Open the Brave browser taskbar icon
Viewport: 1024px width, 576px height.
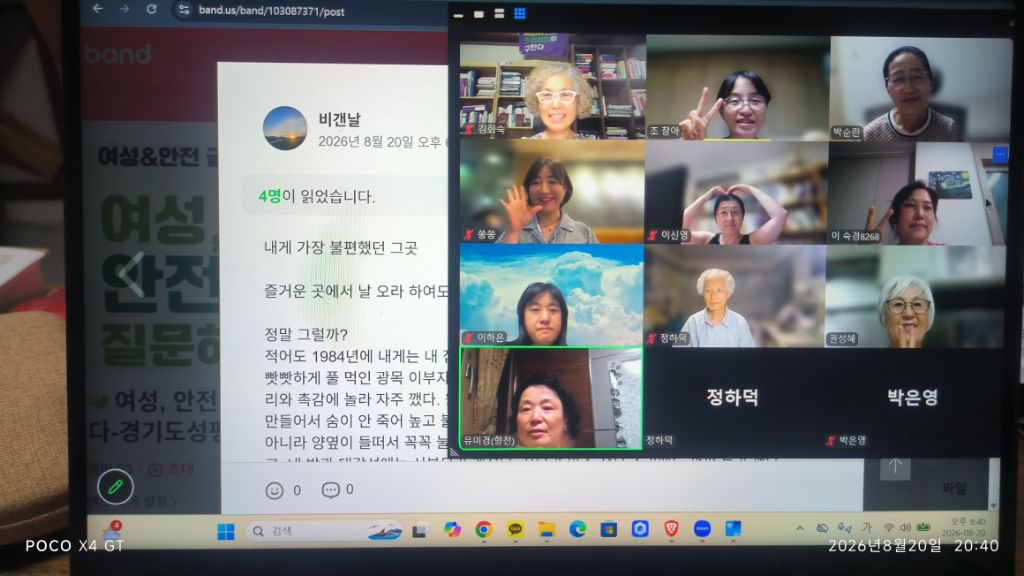point(671,529)
